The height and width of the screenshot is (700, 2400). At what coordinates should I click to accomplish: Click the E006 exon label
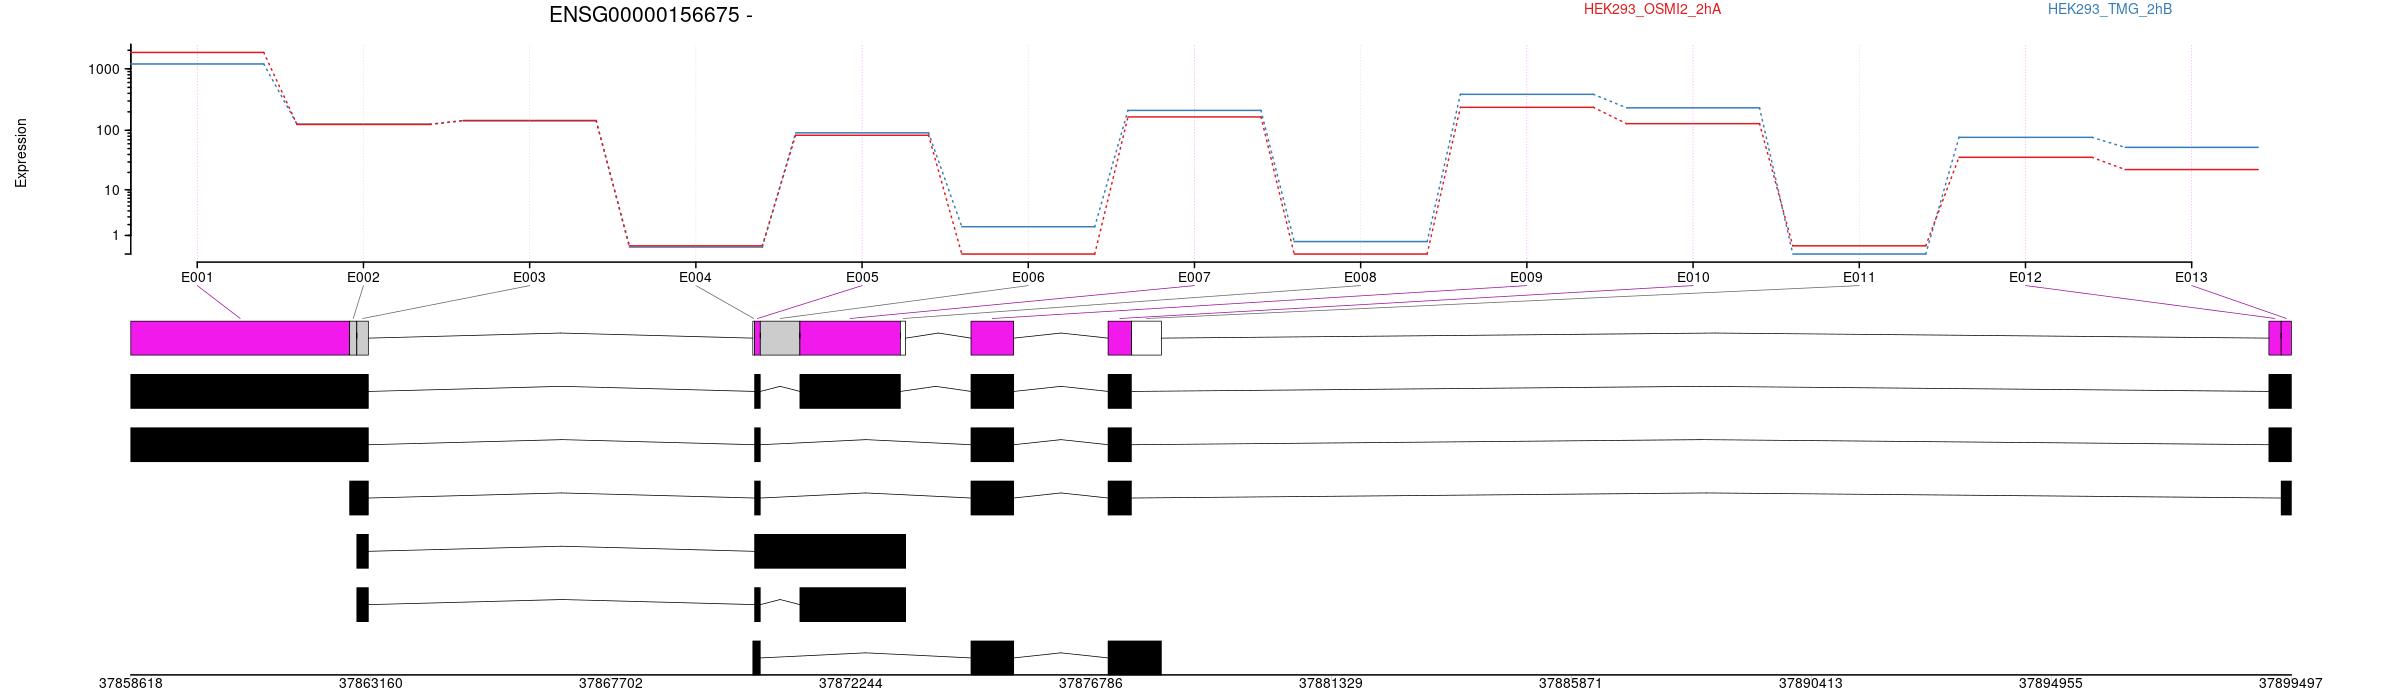coord(1028,277)
